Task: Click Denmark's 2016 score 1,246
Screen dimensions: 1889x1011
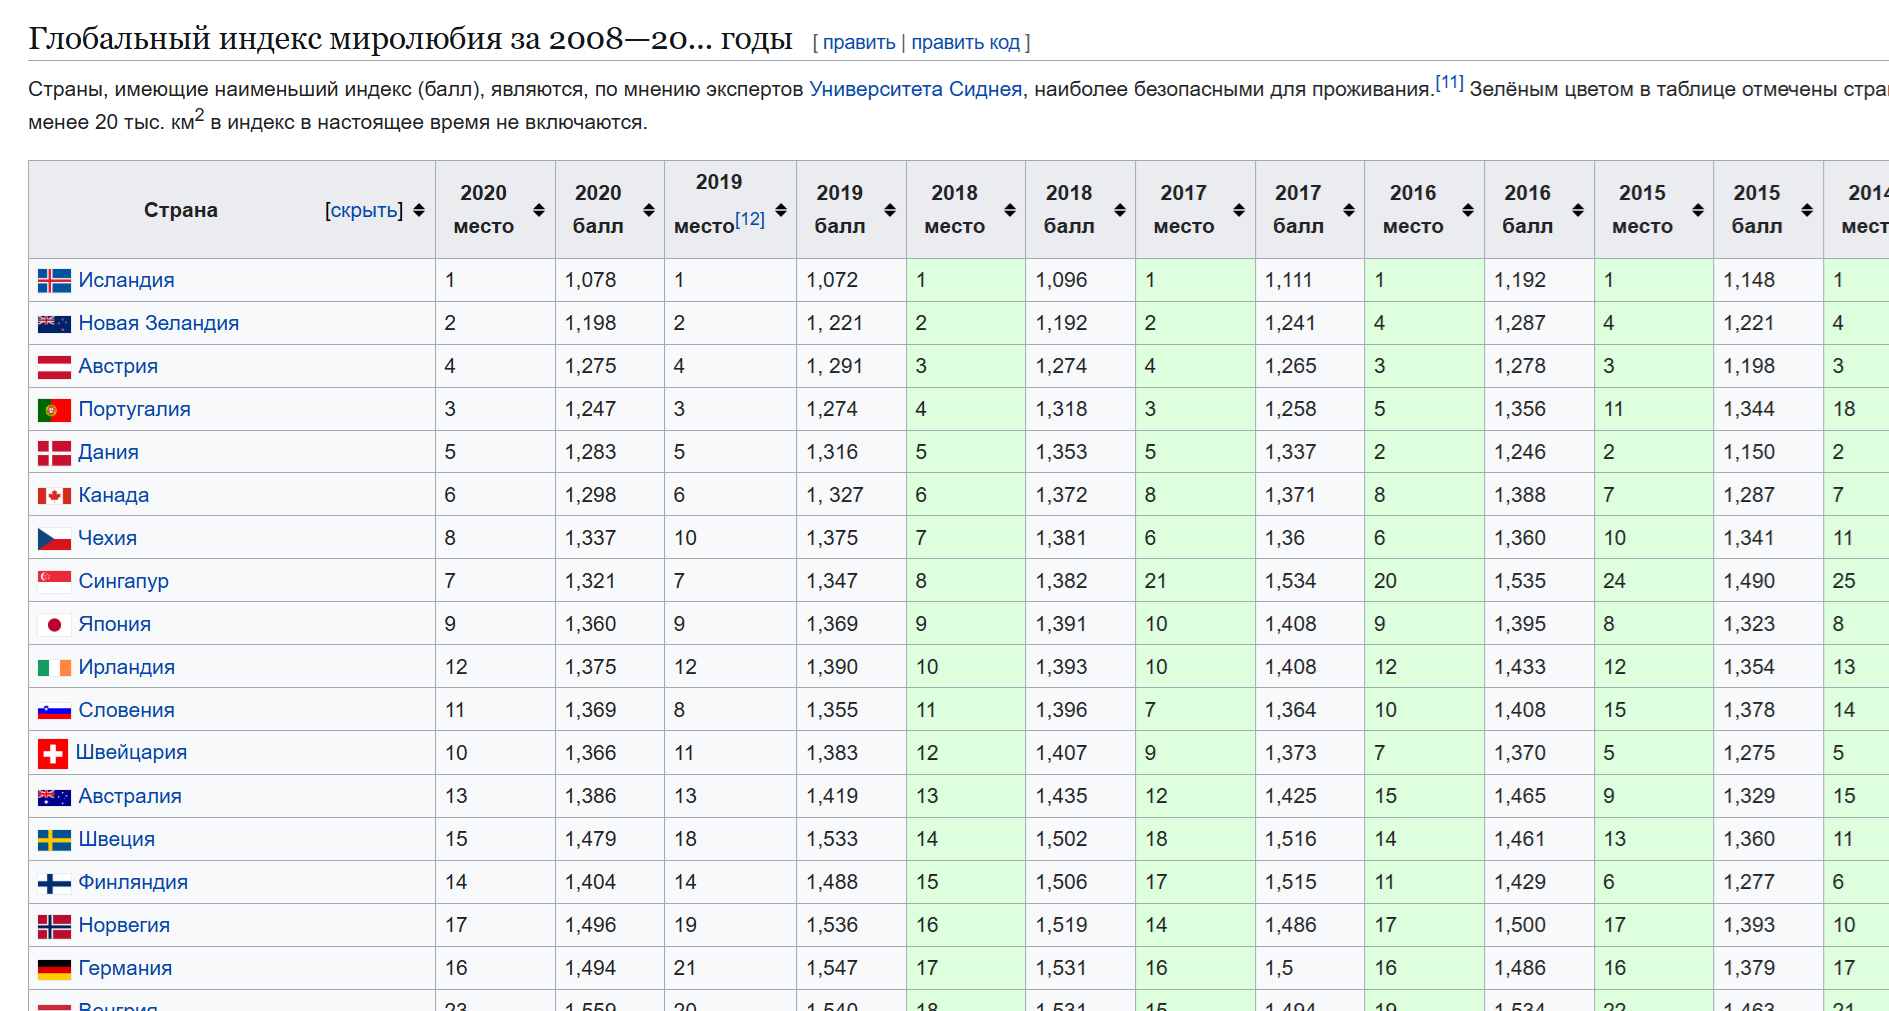Action: pyautogui.click(x=1520, y=452)
